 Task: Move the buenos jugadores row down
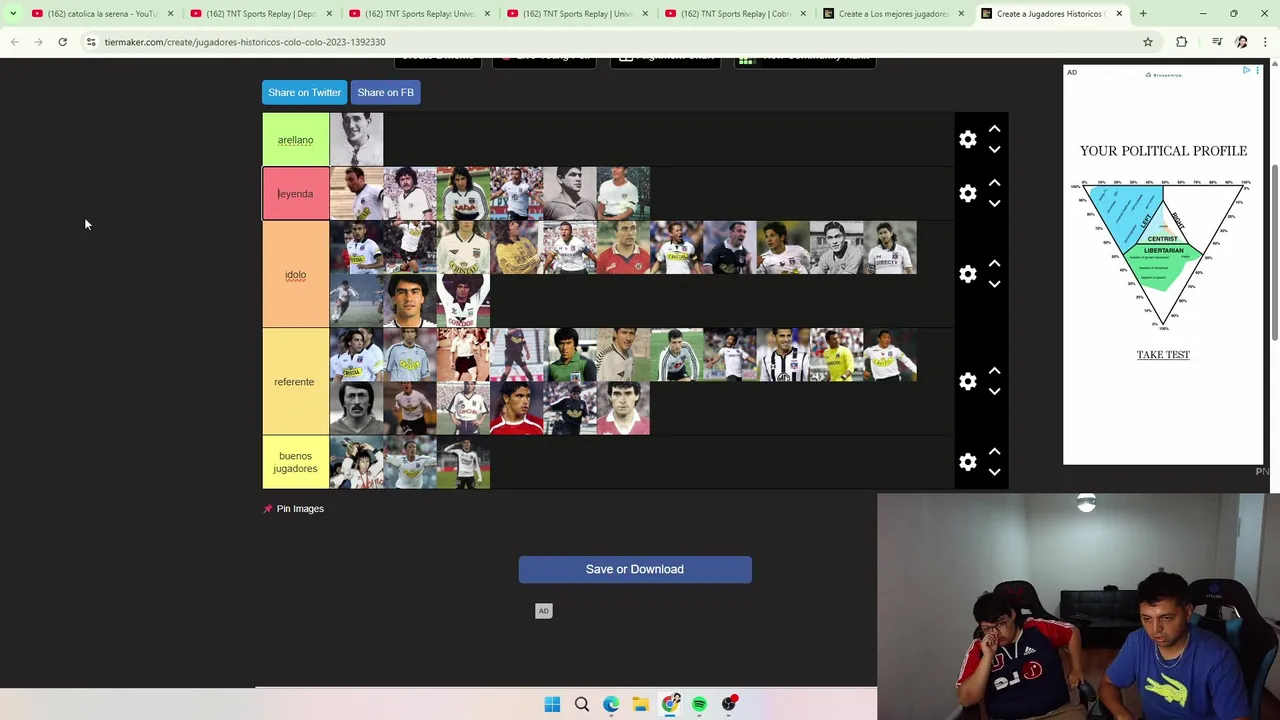[x=994, y=472]
